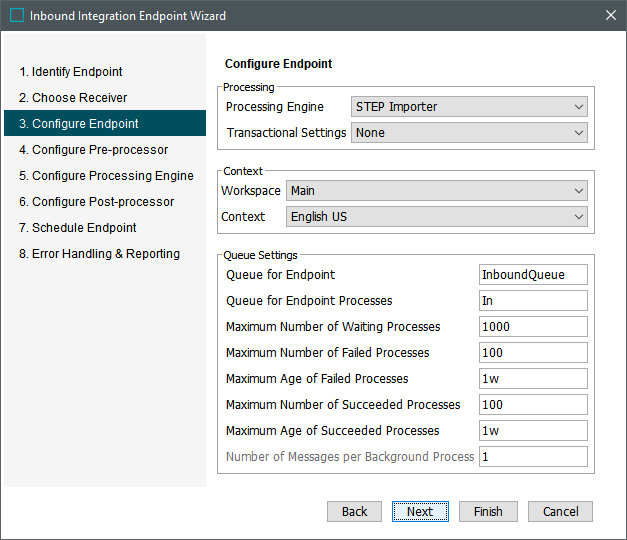Image resolution: width=627 pixels, height=540 pixels.
Task: Focus the Maximum Number of Waiting Processes field
Action: 533,327
